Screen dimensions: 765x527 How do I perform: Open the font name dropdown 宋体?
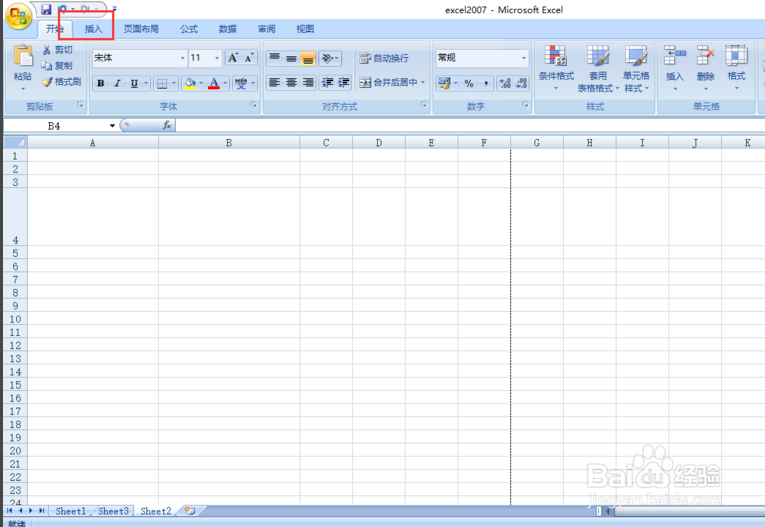coord(182,58)
